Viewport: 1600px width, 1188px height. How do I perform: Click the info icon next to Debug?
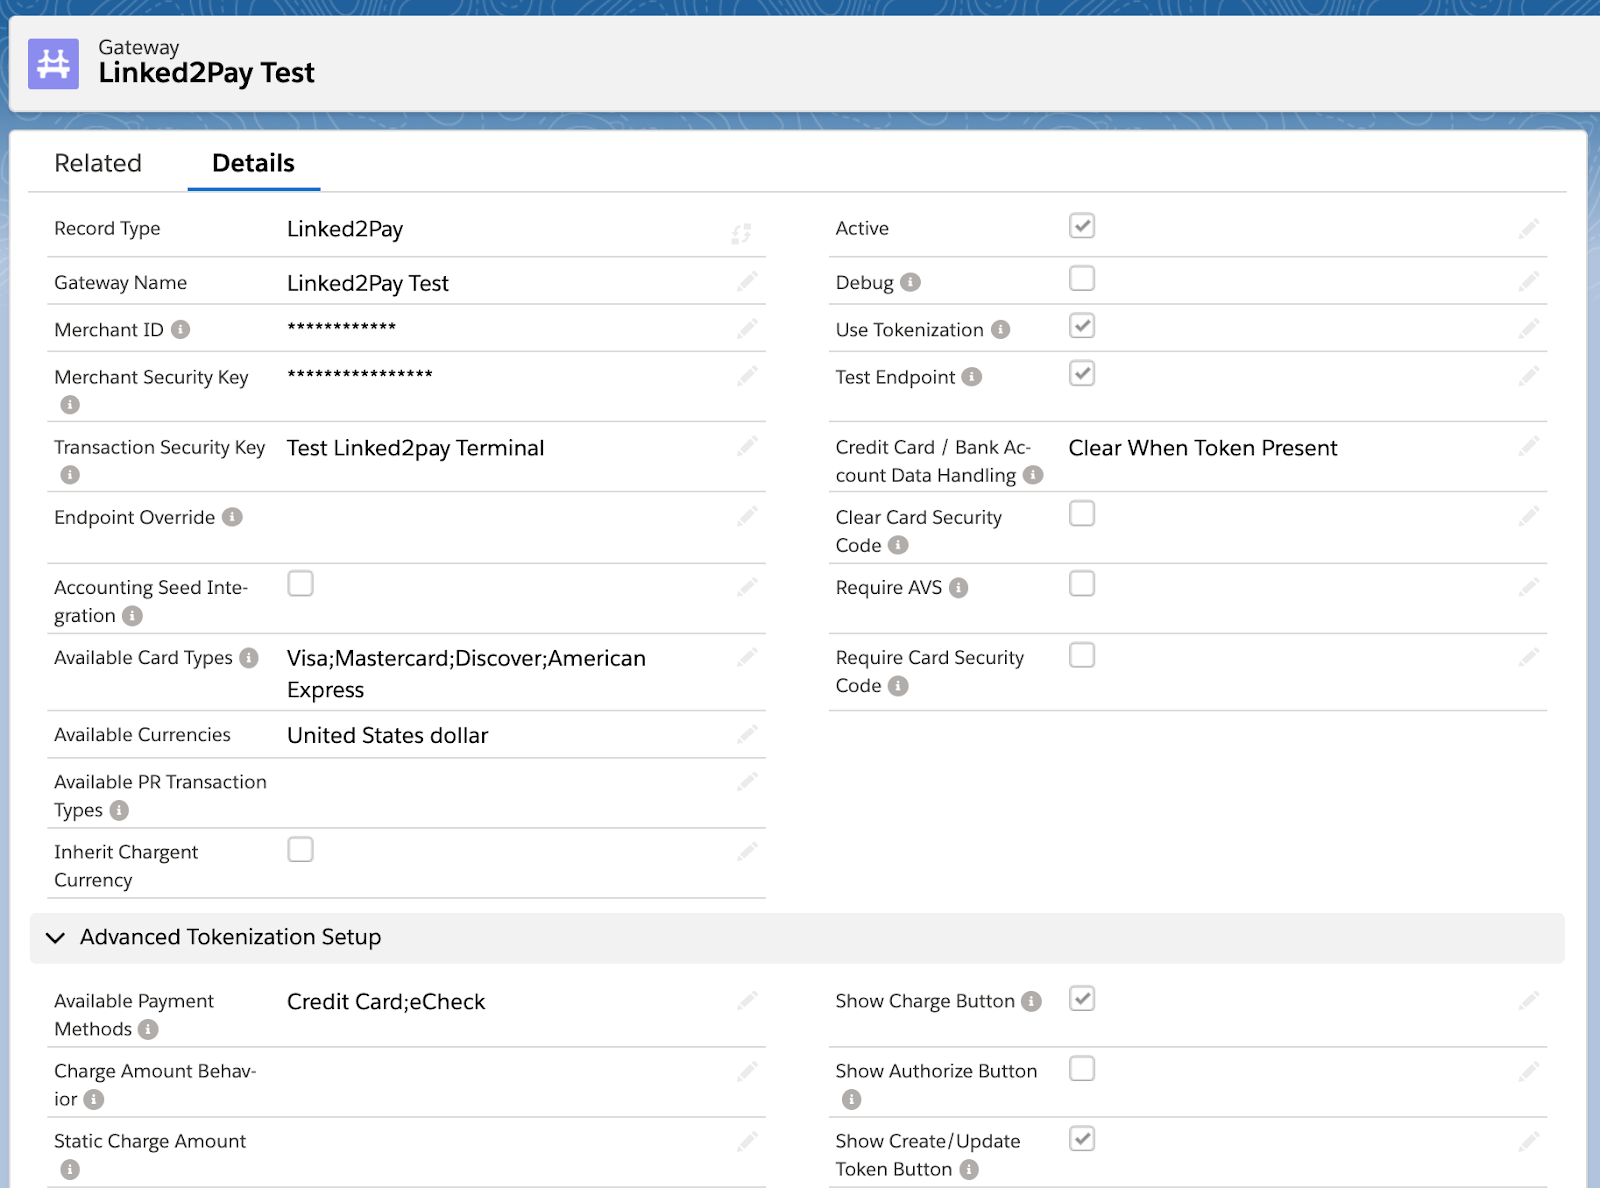tap(910, 283)
